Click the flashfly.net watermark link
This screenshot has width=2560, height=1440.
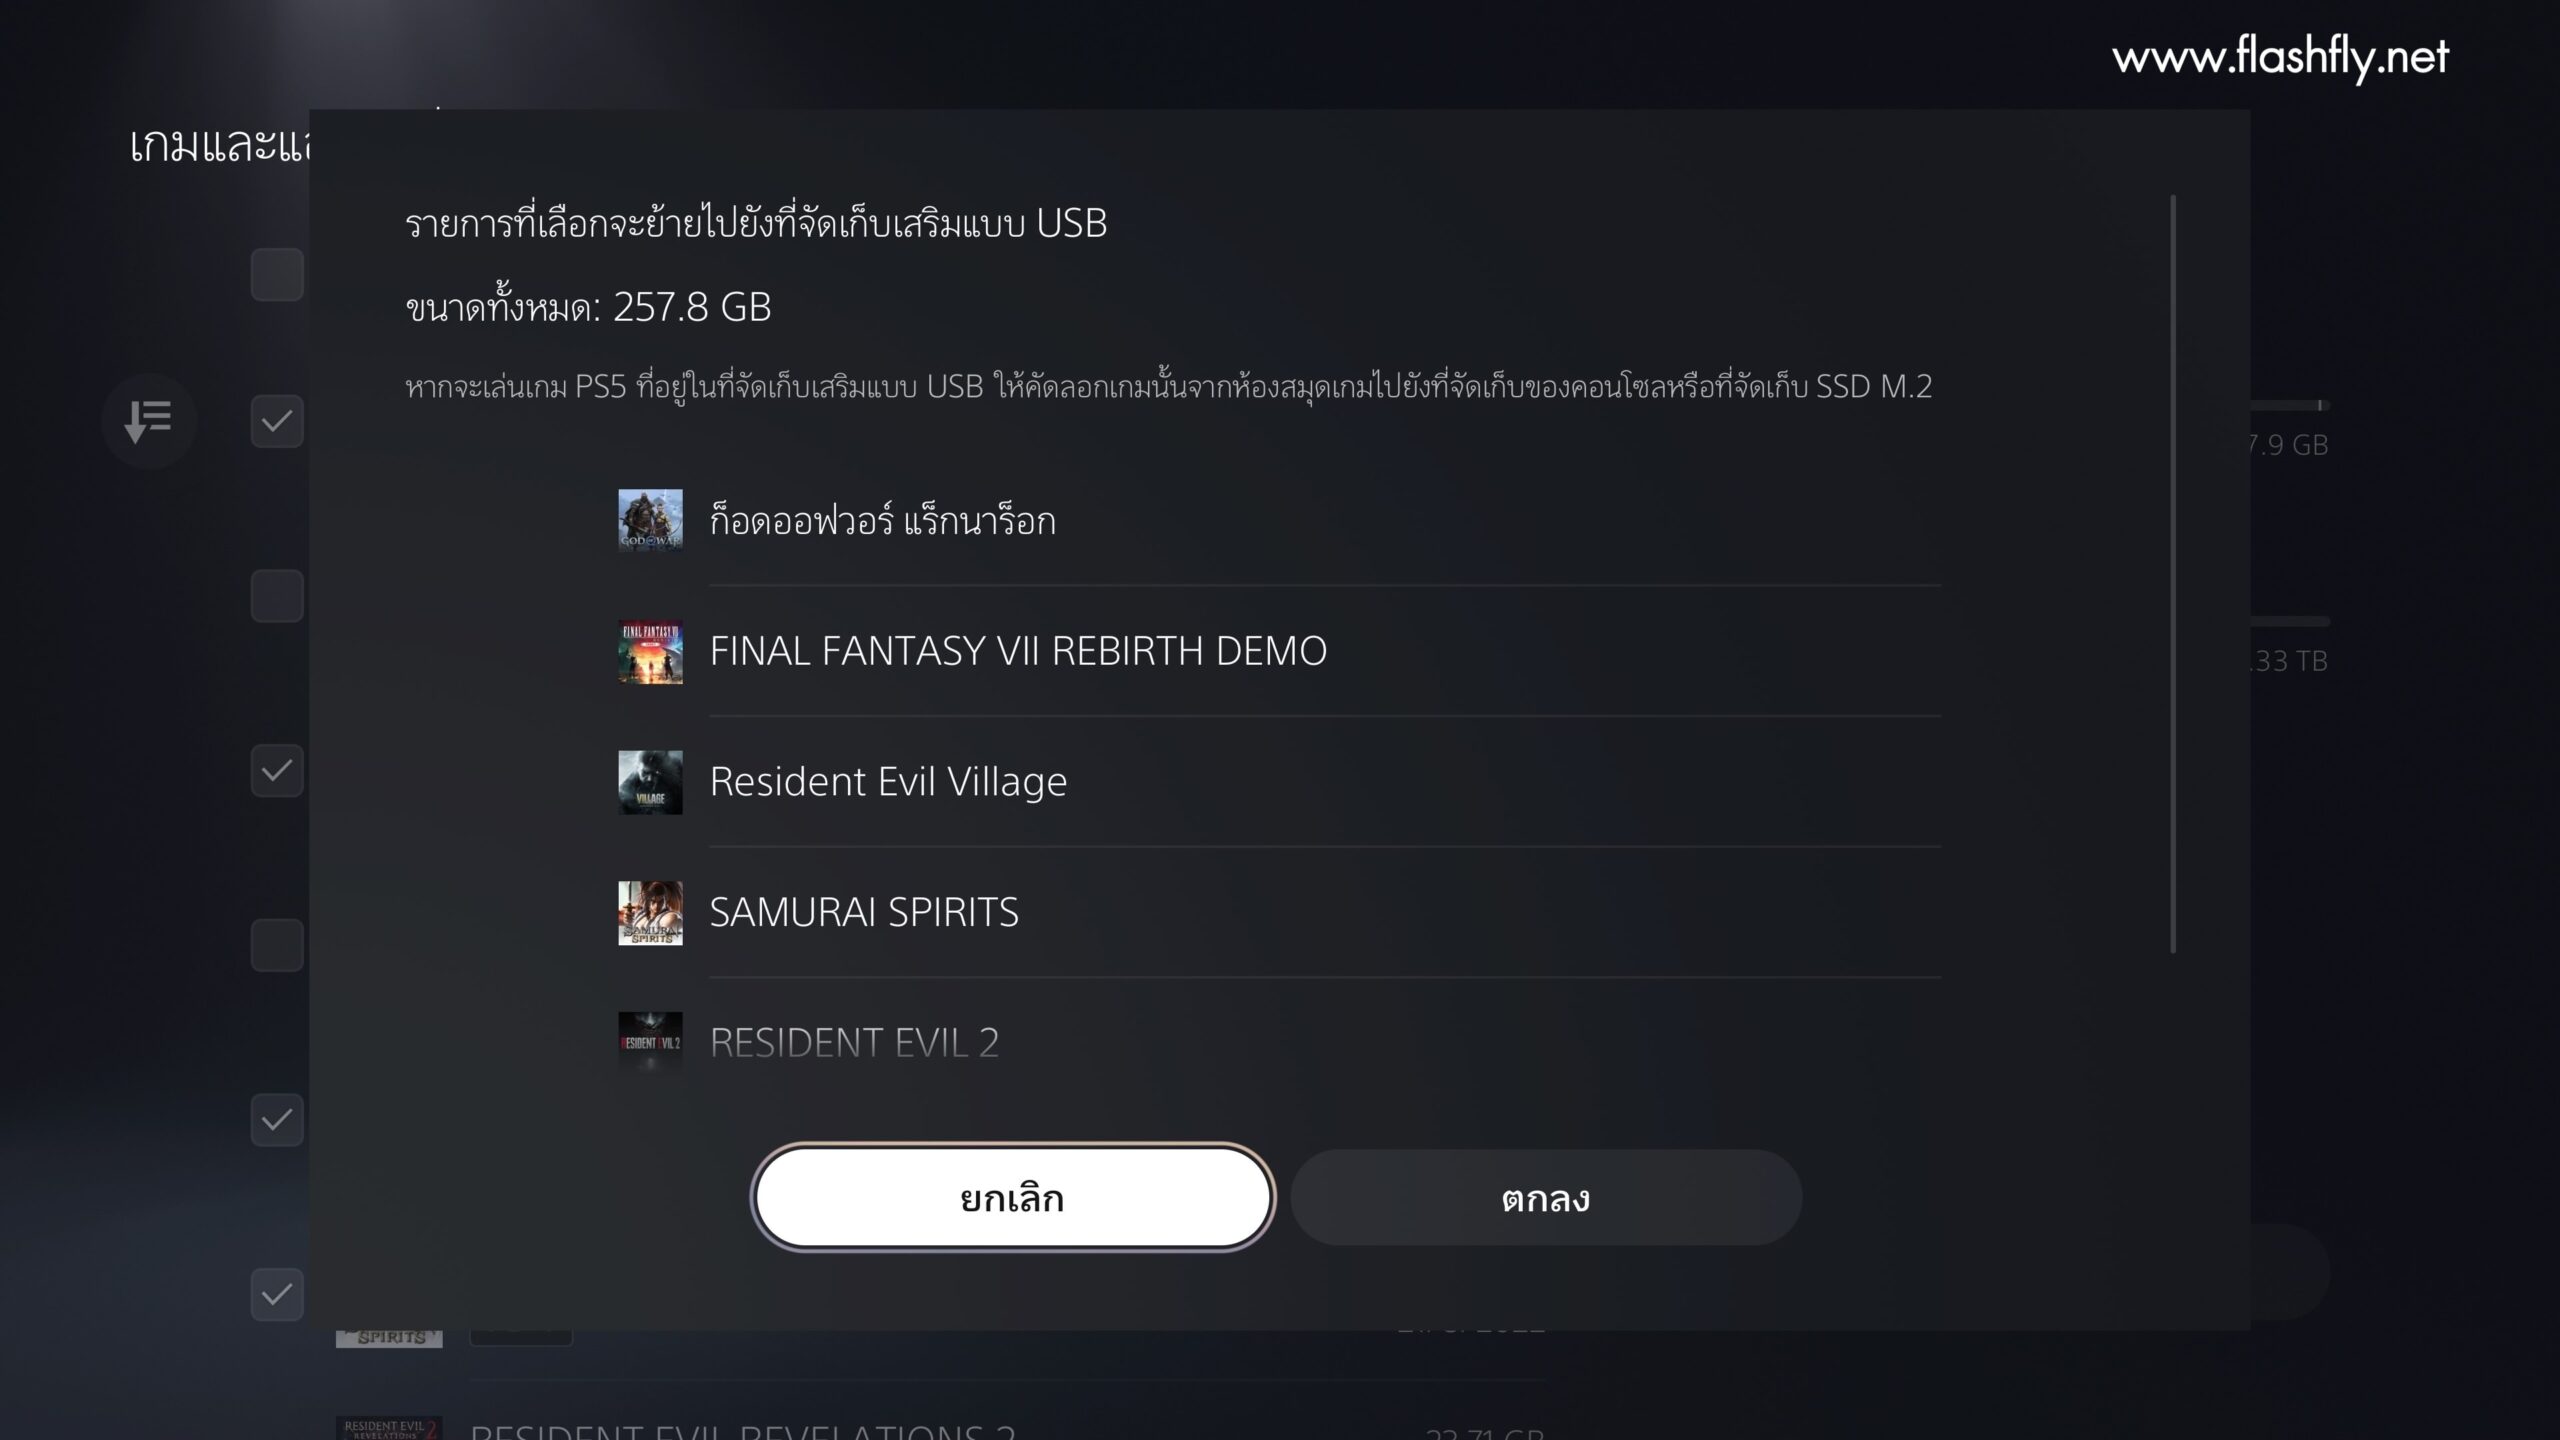2280,58
